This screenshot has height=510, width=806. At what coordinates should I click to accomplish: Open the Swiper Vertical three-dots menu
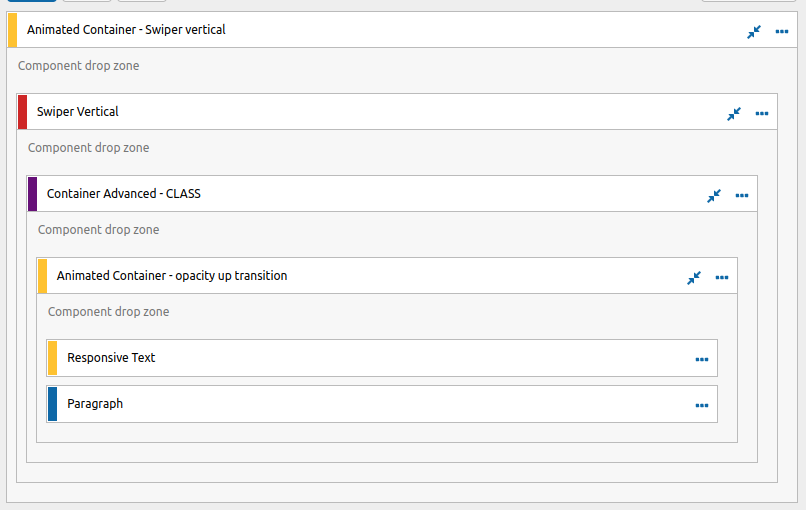762,114
